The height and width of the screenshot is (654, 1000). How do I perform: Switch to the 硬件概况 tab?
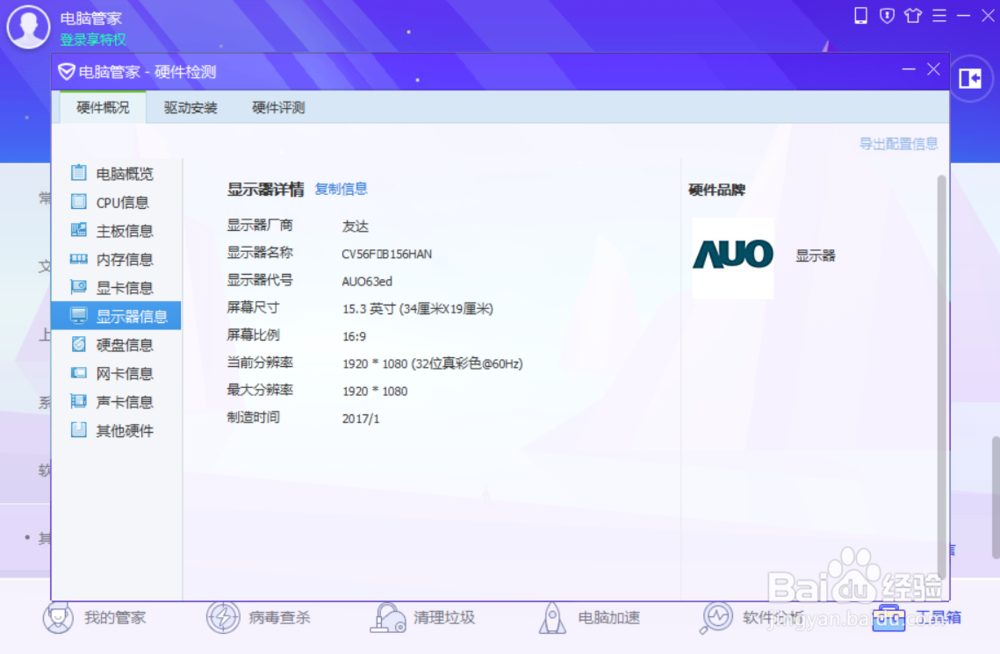click(x=103, y=107)
